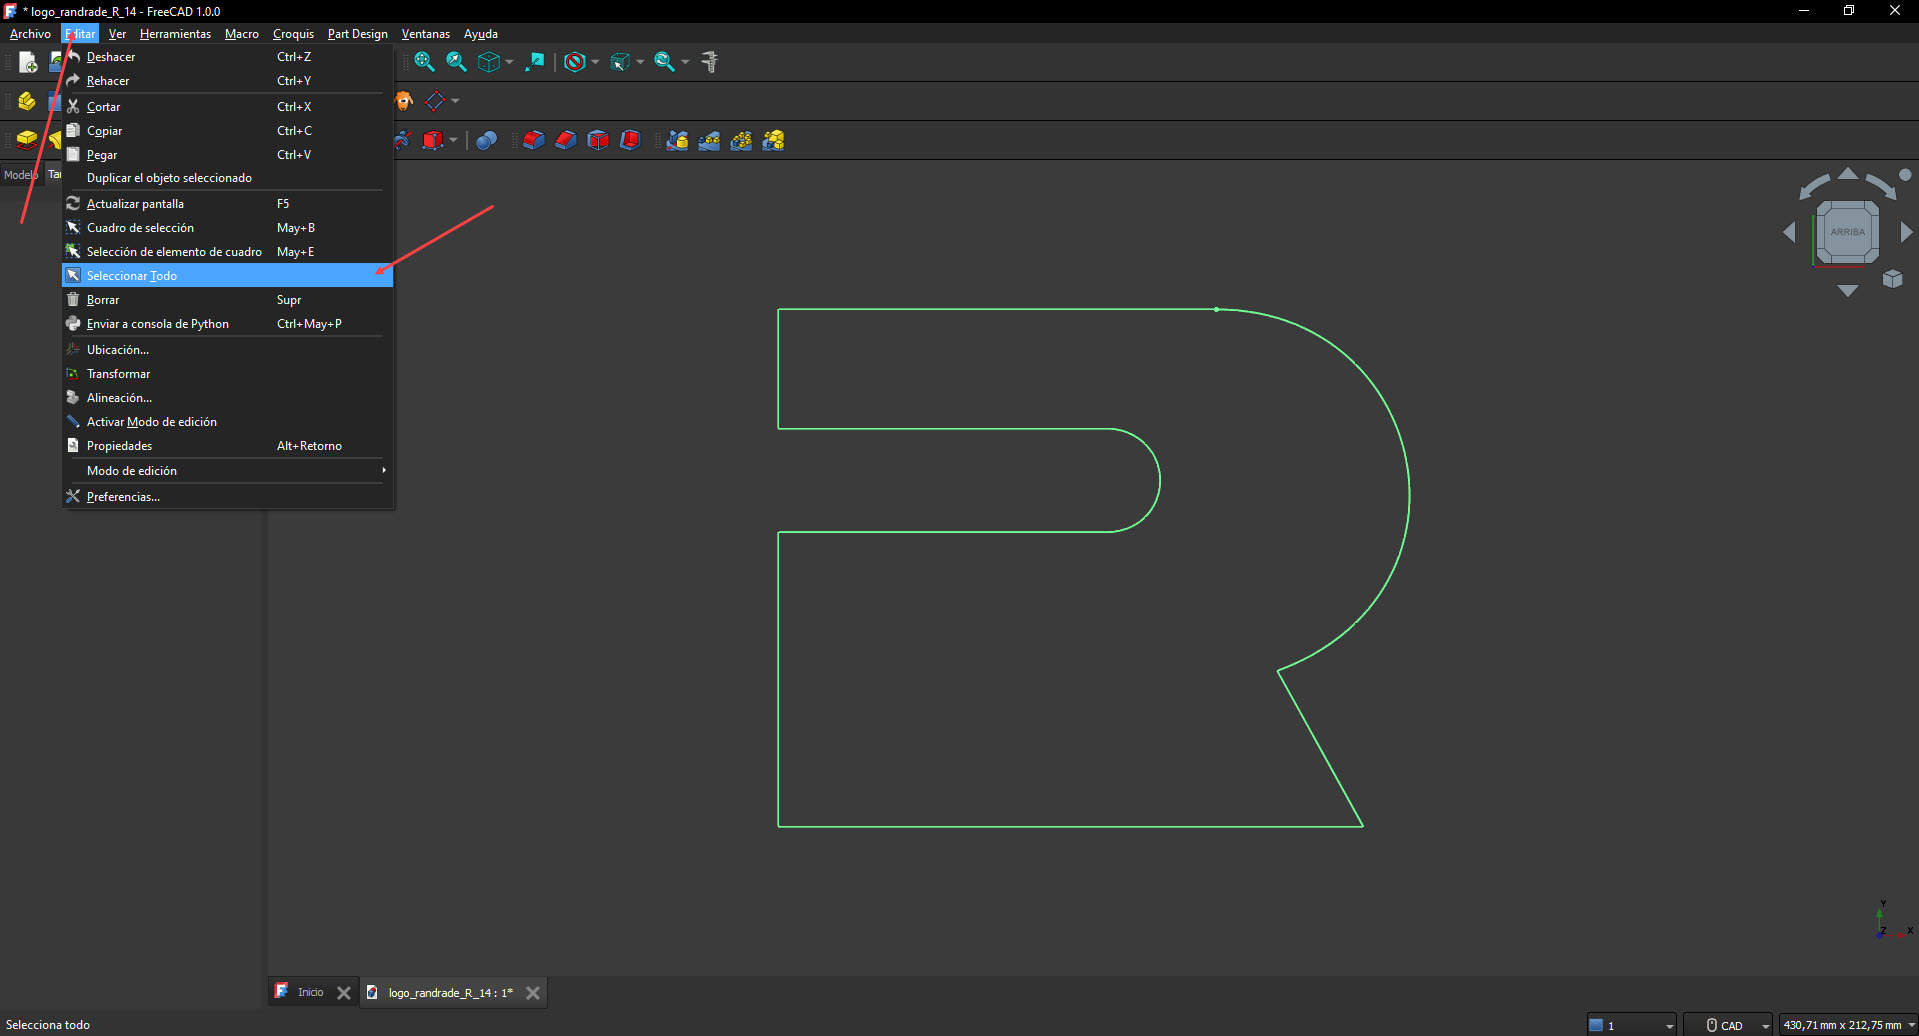Click the Linear Pattern icon

pyautogui.click(x=709, y=140)
